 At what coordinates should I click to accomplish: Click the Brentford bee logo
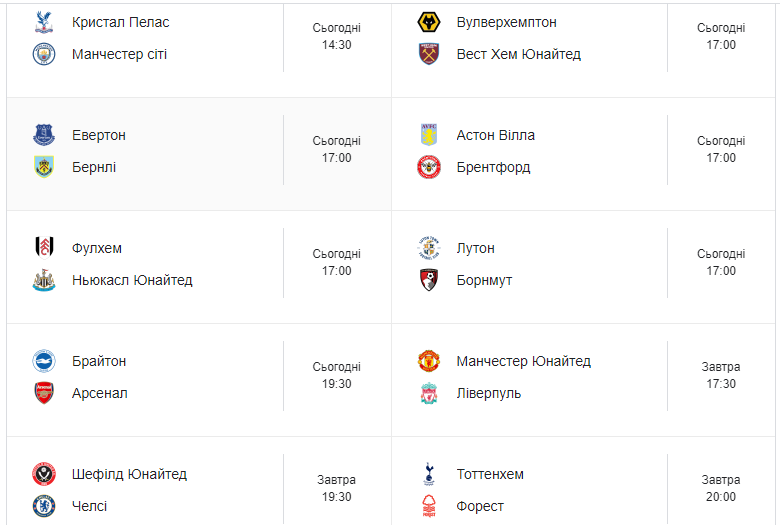tap(428, 167)
